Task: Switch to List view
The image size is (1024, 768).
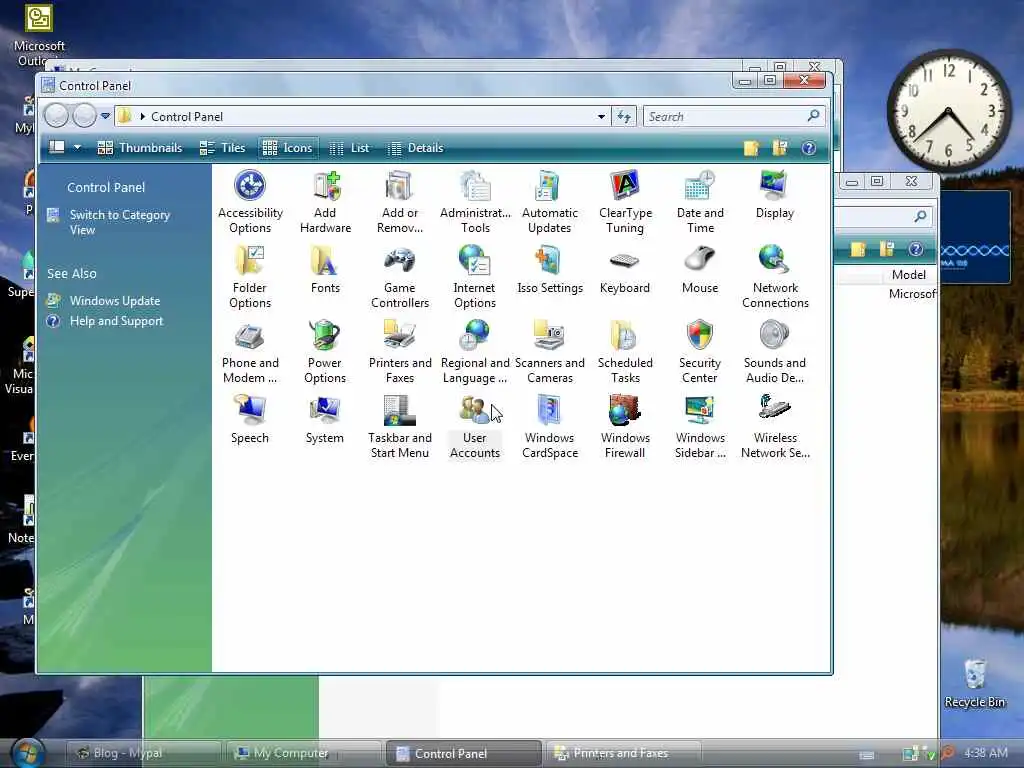Action: 349,148
